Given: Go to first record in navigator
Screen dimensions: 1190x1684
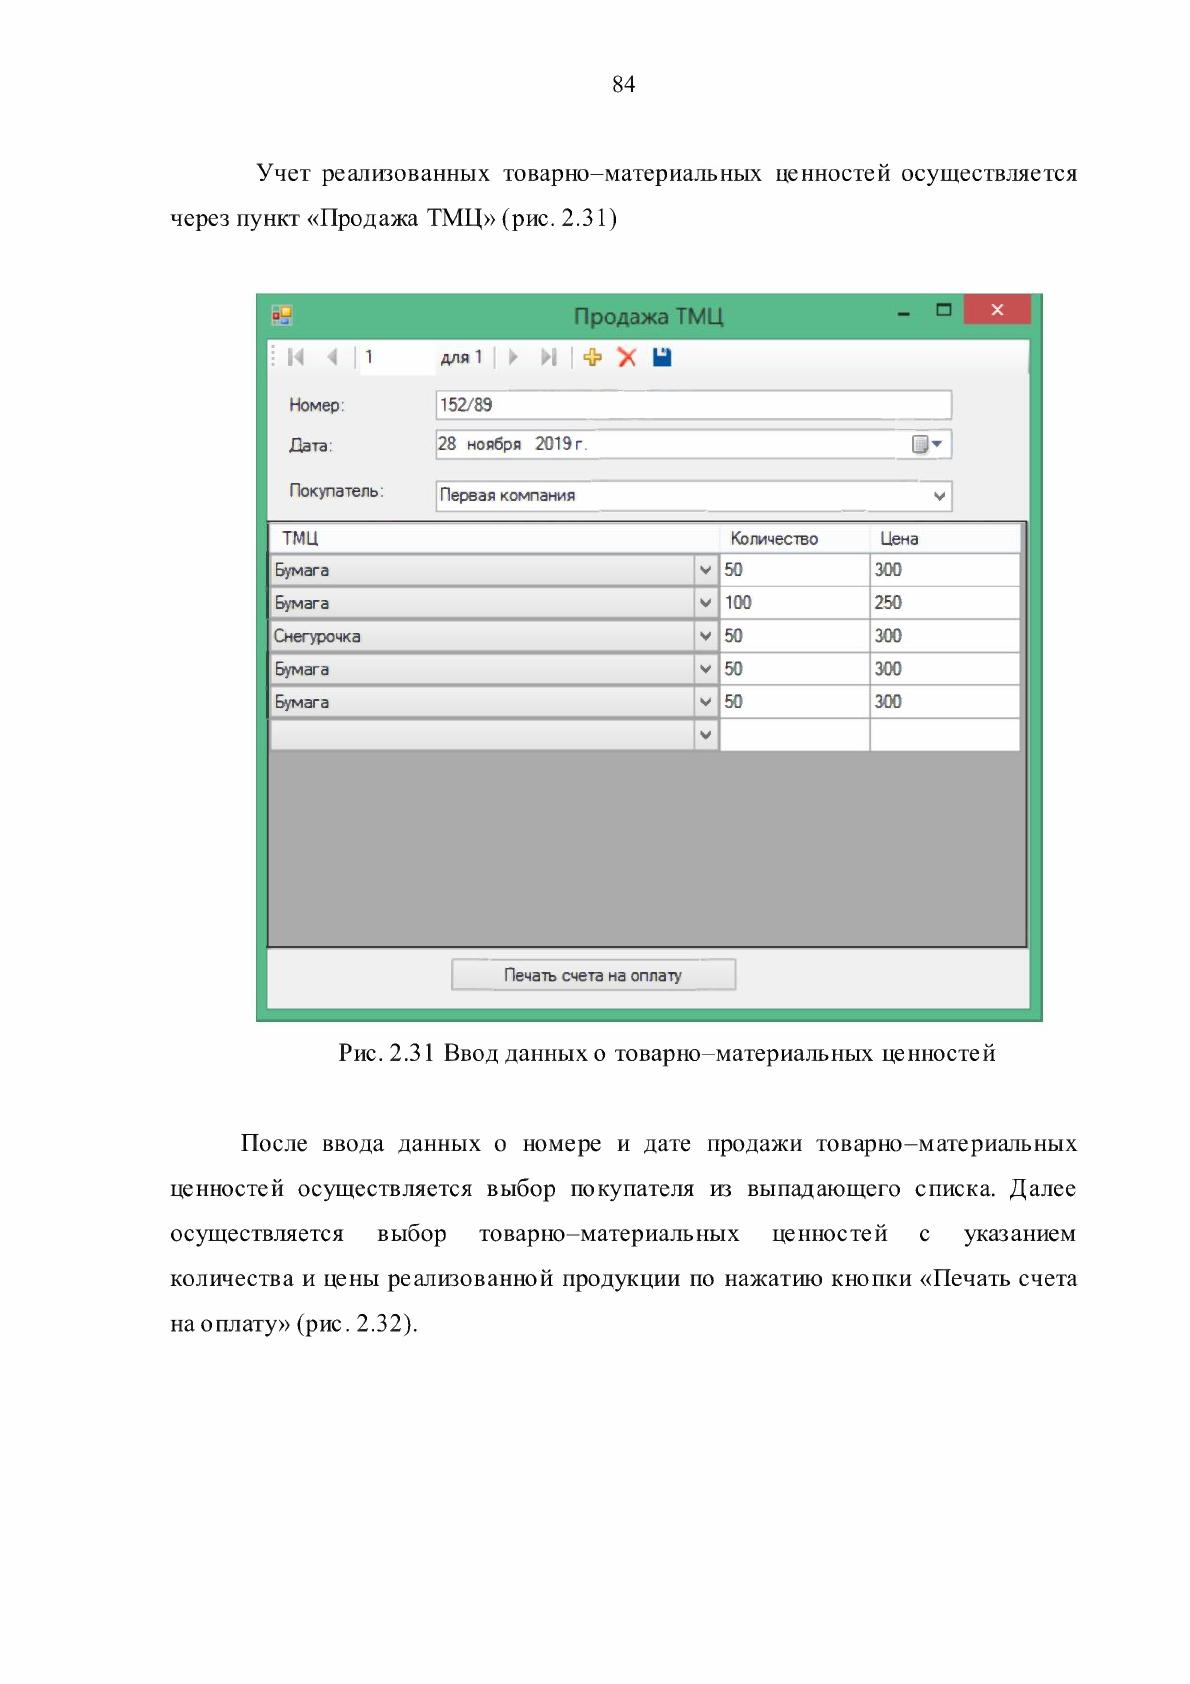Looking at the screenshot, I should 296,357.
